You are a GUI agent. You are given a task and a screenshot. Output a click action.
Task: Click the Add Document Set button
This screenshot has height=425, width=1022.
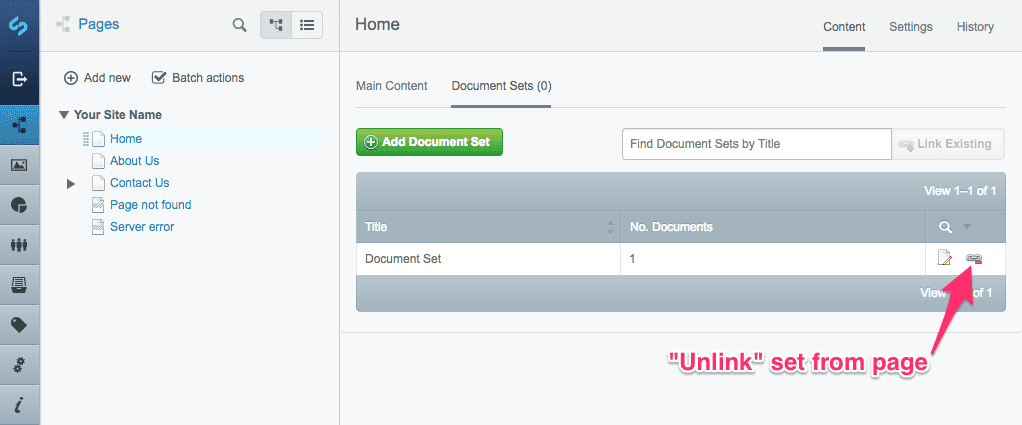[429, 142]
